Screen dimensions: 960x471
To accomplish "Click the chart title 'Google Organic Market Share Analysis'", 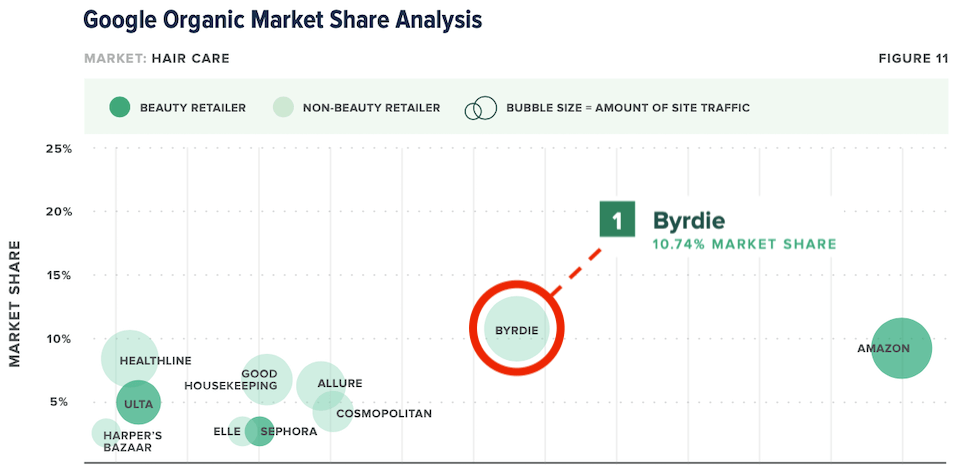I will [x=282, y=20].
